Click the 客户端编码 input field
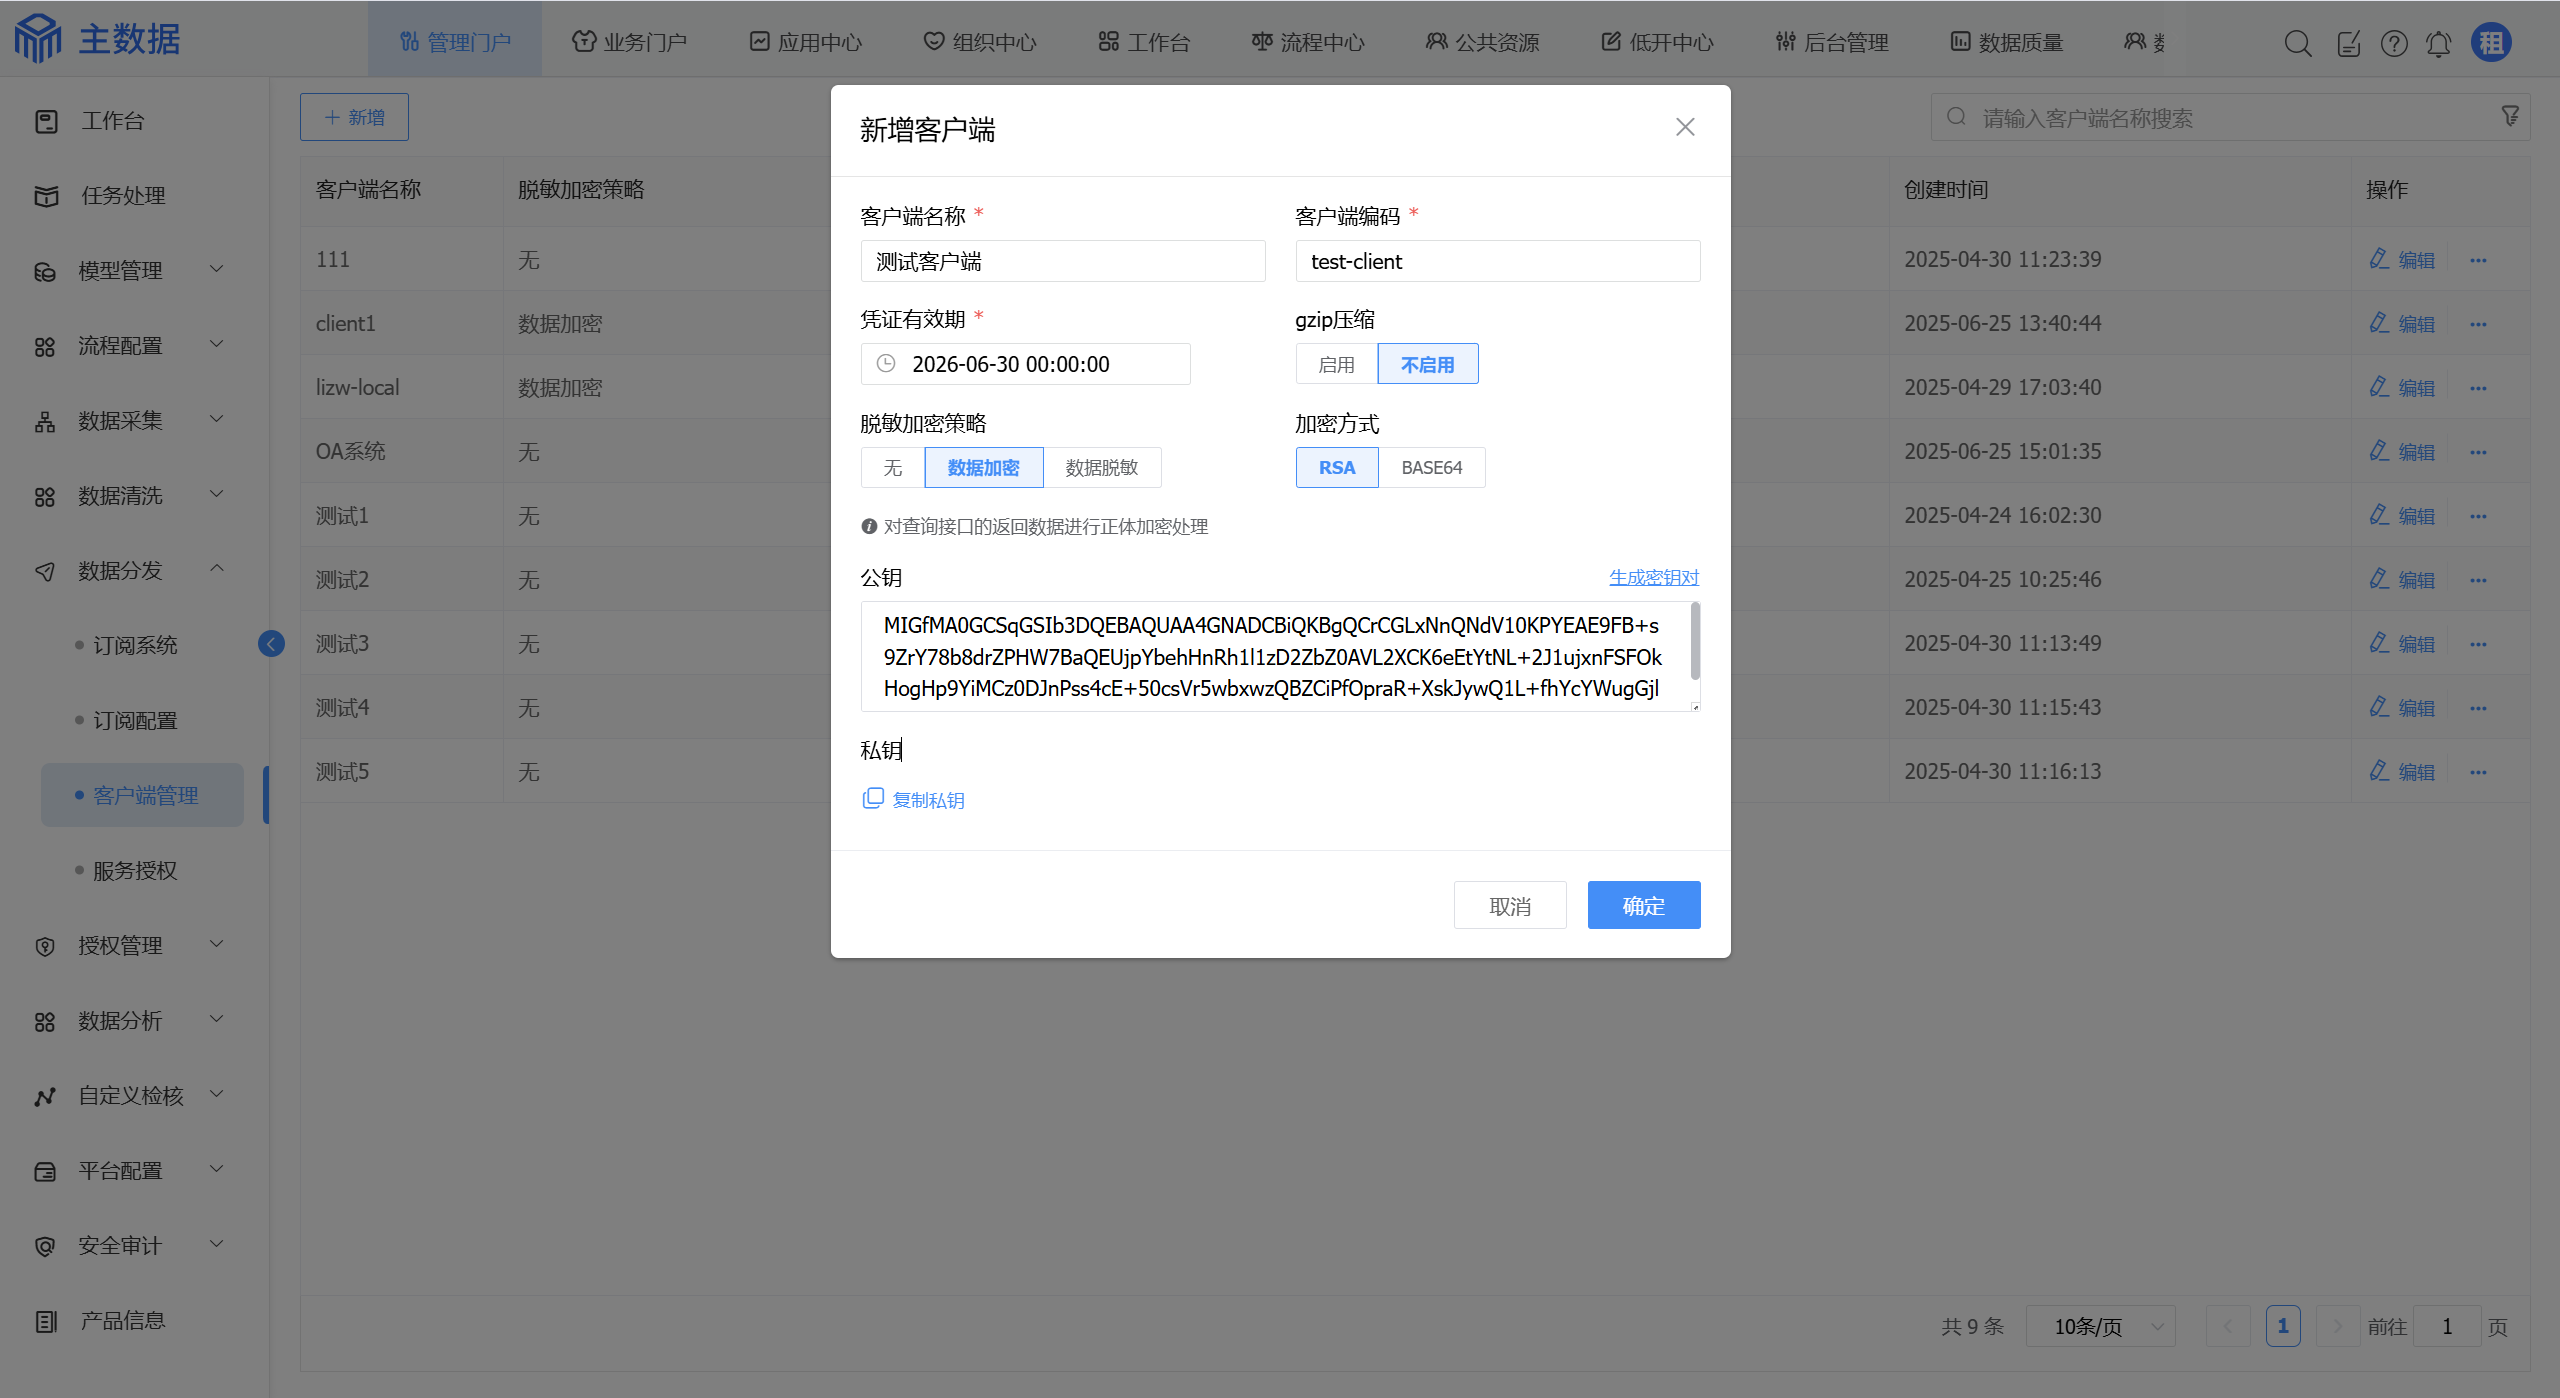Viewport: 2560px width, 1398px height. pyautogui.click(x=1497, y=262)
